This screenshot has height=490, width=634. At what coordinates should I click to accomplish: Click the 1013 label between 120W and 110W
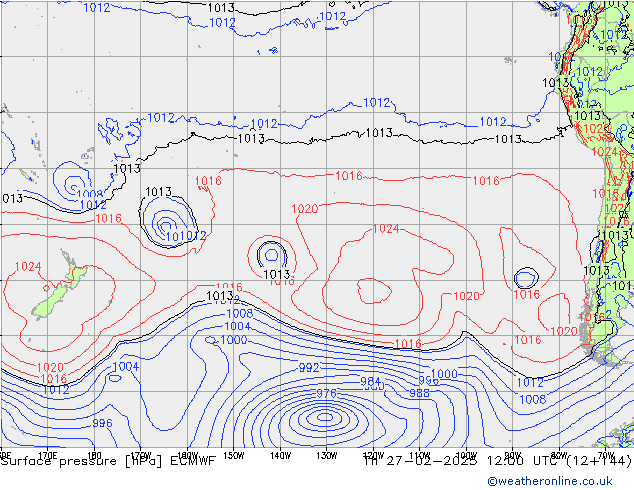point(379,133)
